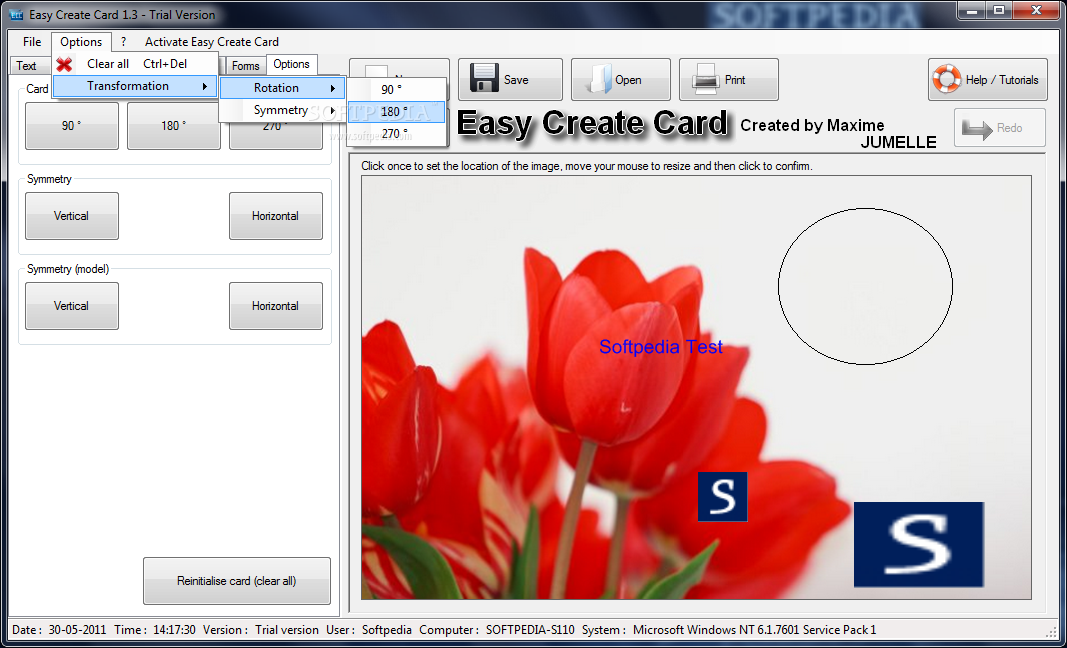
Task: Expand the Transformation submenu
Action: click(x=135, y=86)
